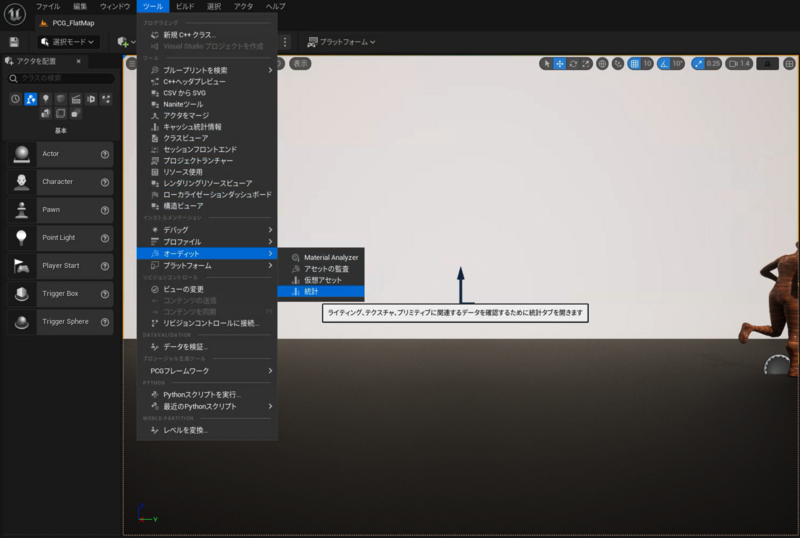Open the rotation snap 10° dropdown

pyautogui.click(x=678, y=64)
